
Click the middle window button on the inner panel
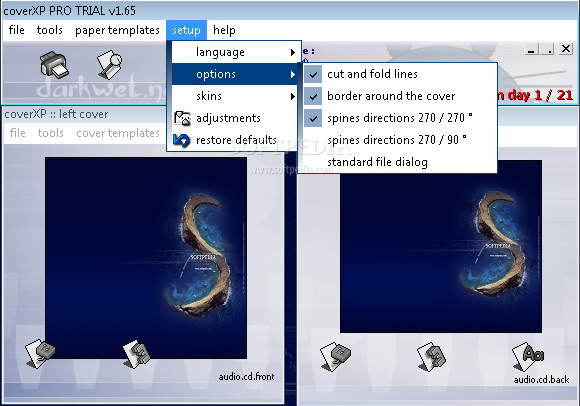click(x=547, y=49)
